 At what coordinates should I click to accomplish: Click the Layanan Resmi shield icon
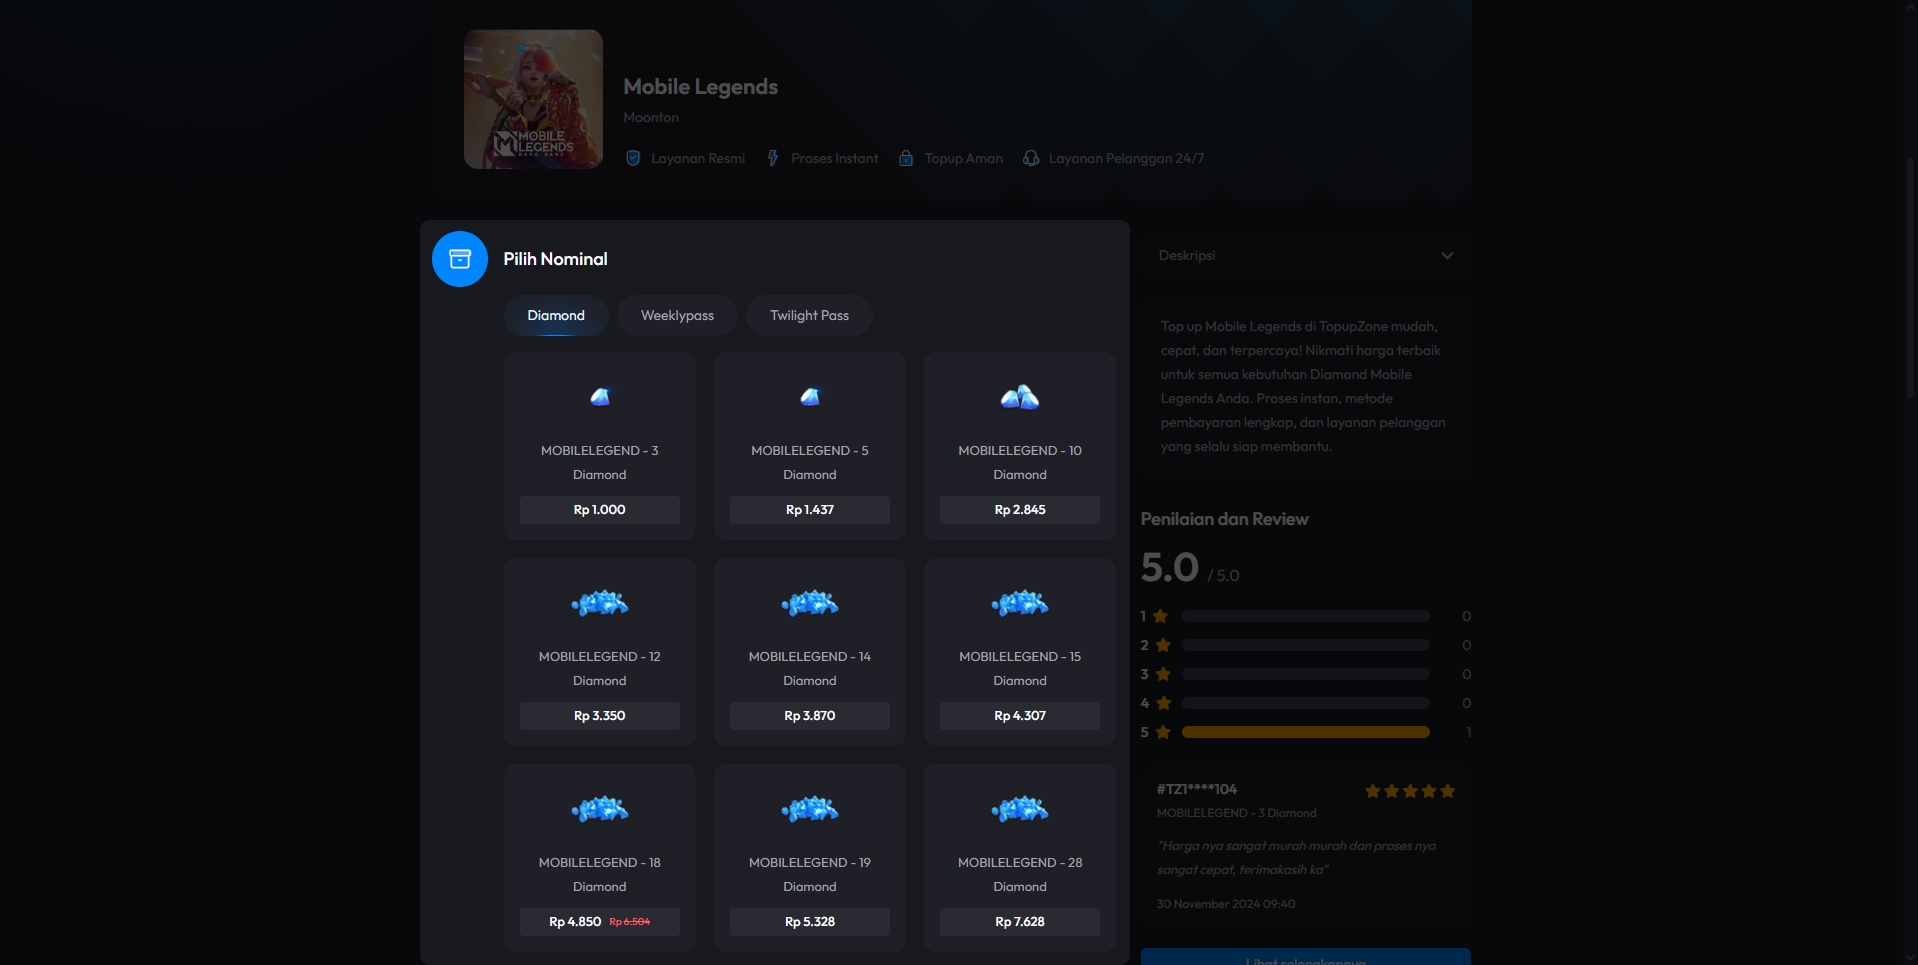tap(633, 158)
